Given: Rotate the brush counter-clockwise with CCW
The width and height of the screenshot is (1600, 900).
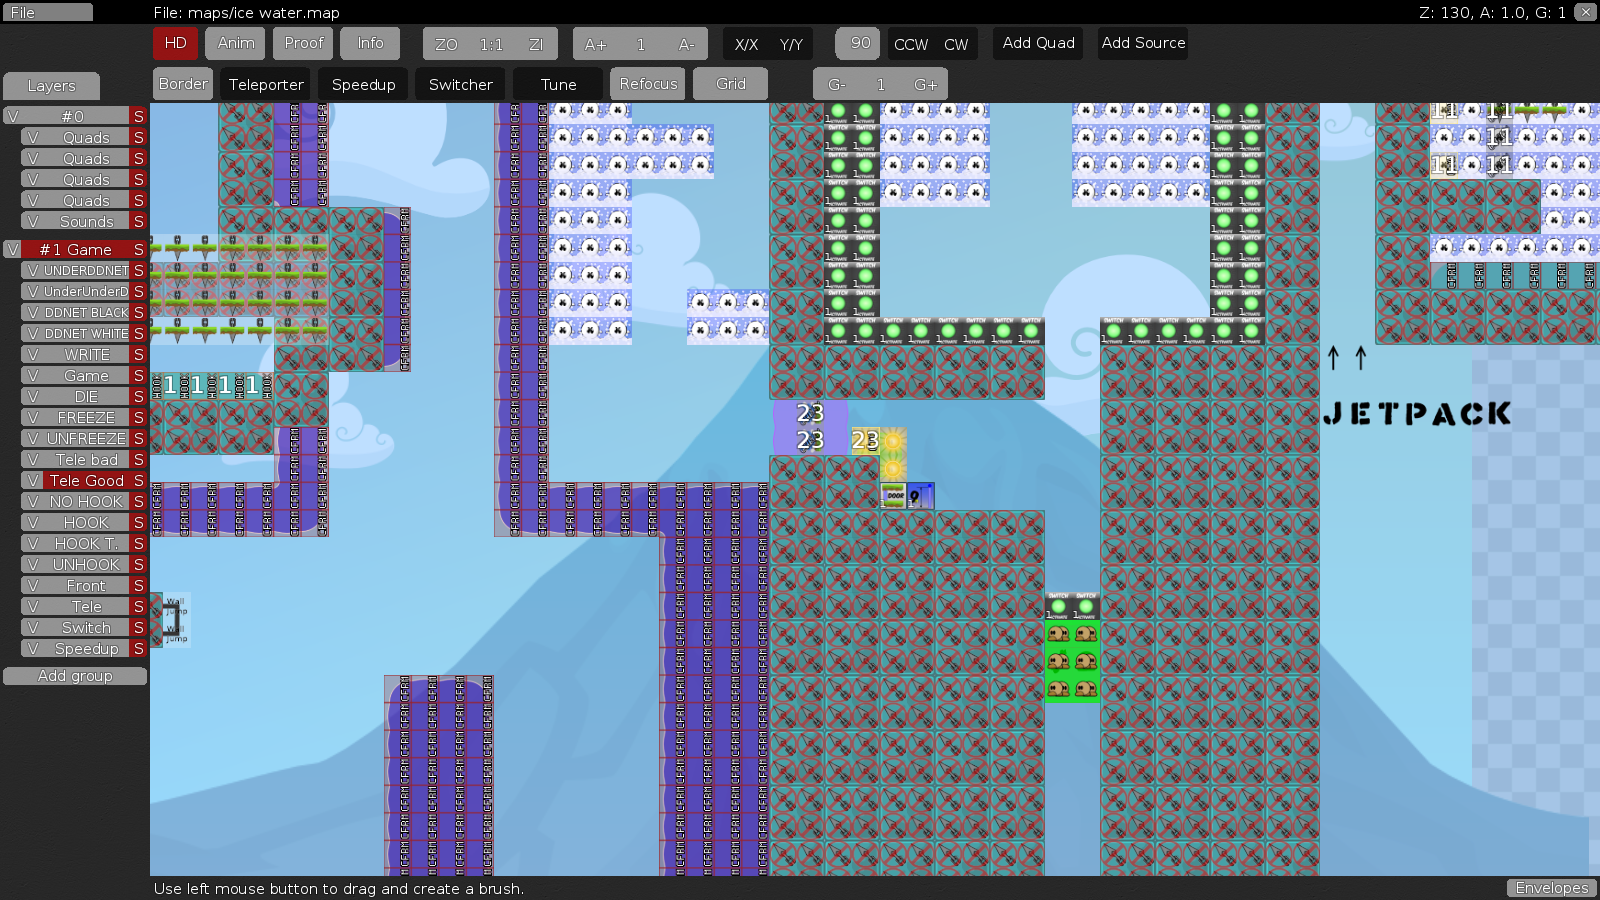Looking at the screenshot, I should click(913, 44).
